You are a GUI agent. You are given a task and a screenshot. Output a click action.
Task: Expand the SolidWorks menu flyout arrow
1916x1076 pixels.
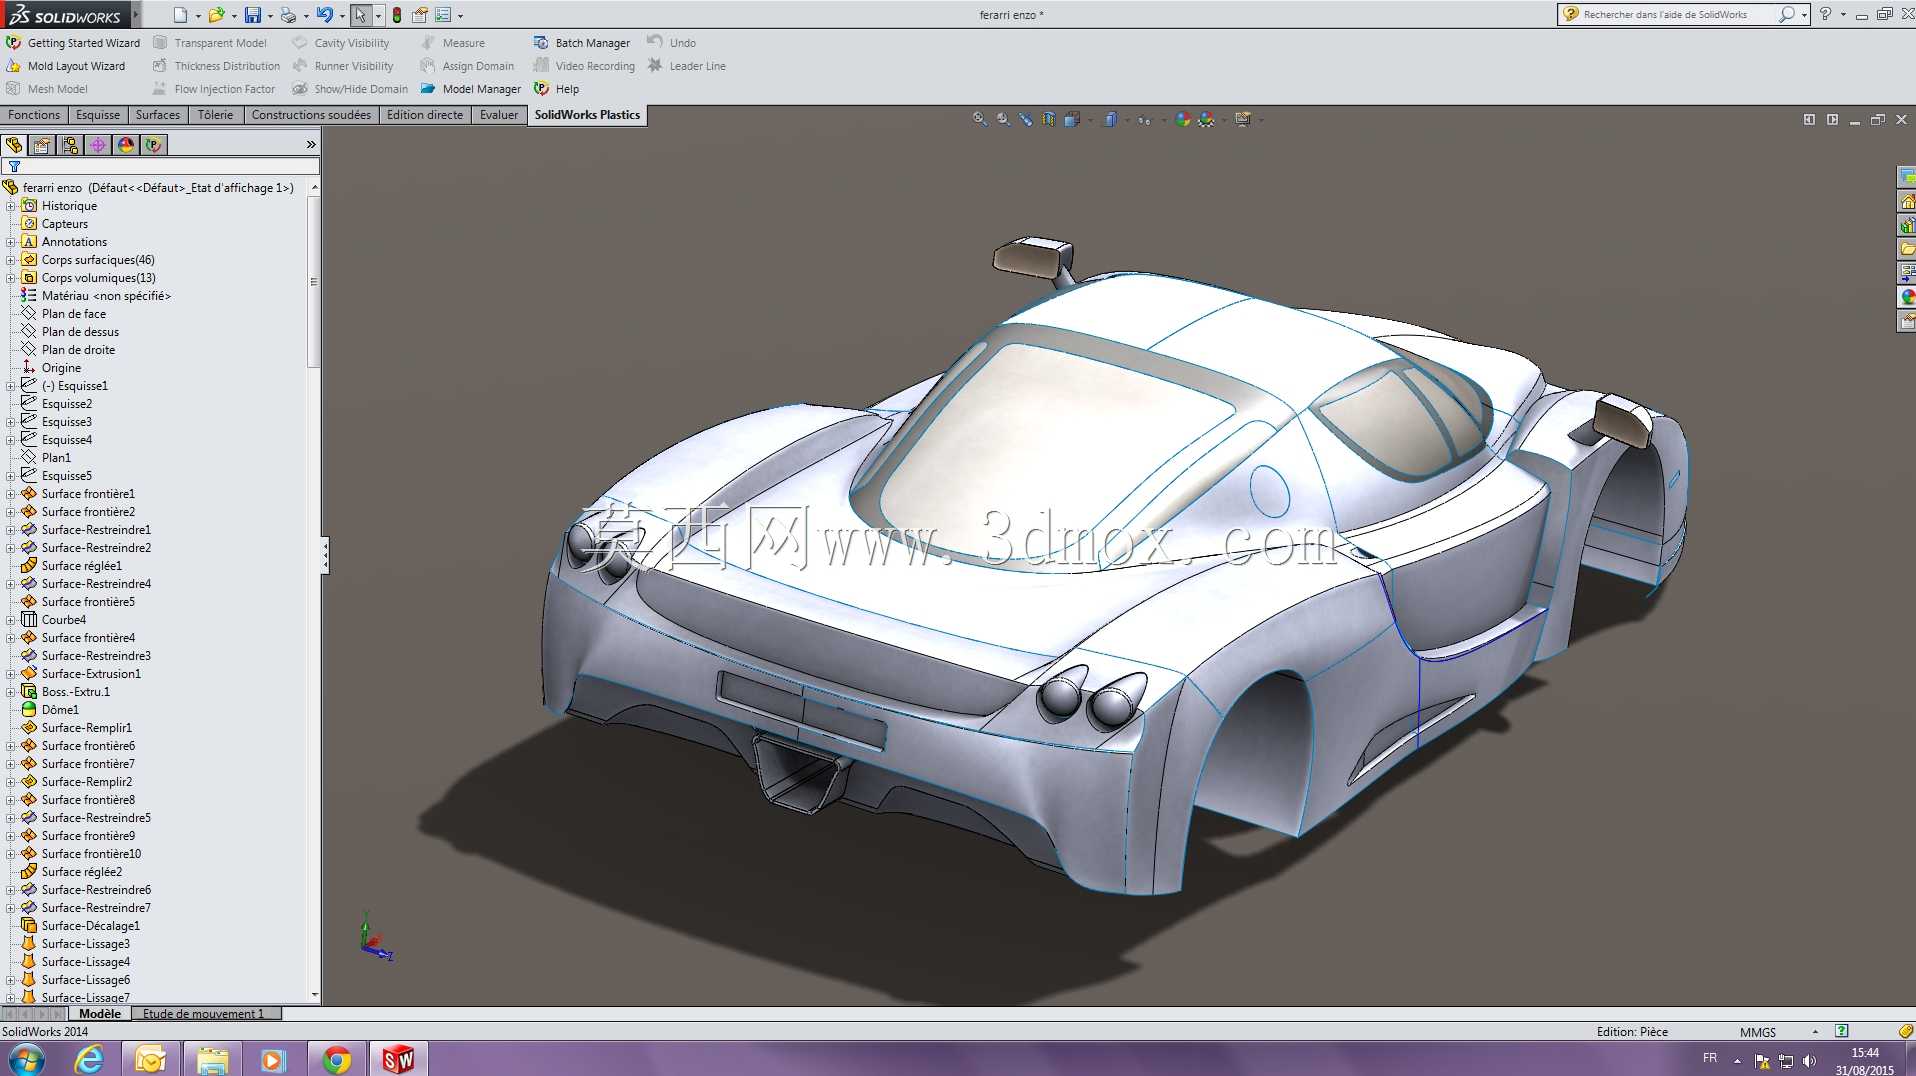pyautogui.click(x=136, y=14)
